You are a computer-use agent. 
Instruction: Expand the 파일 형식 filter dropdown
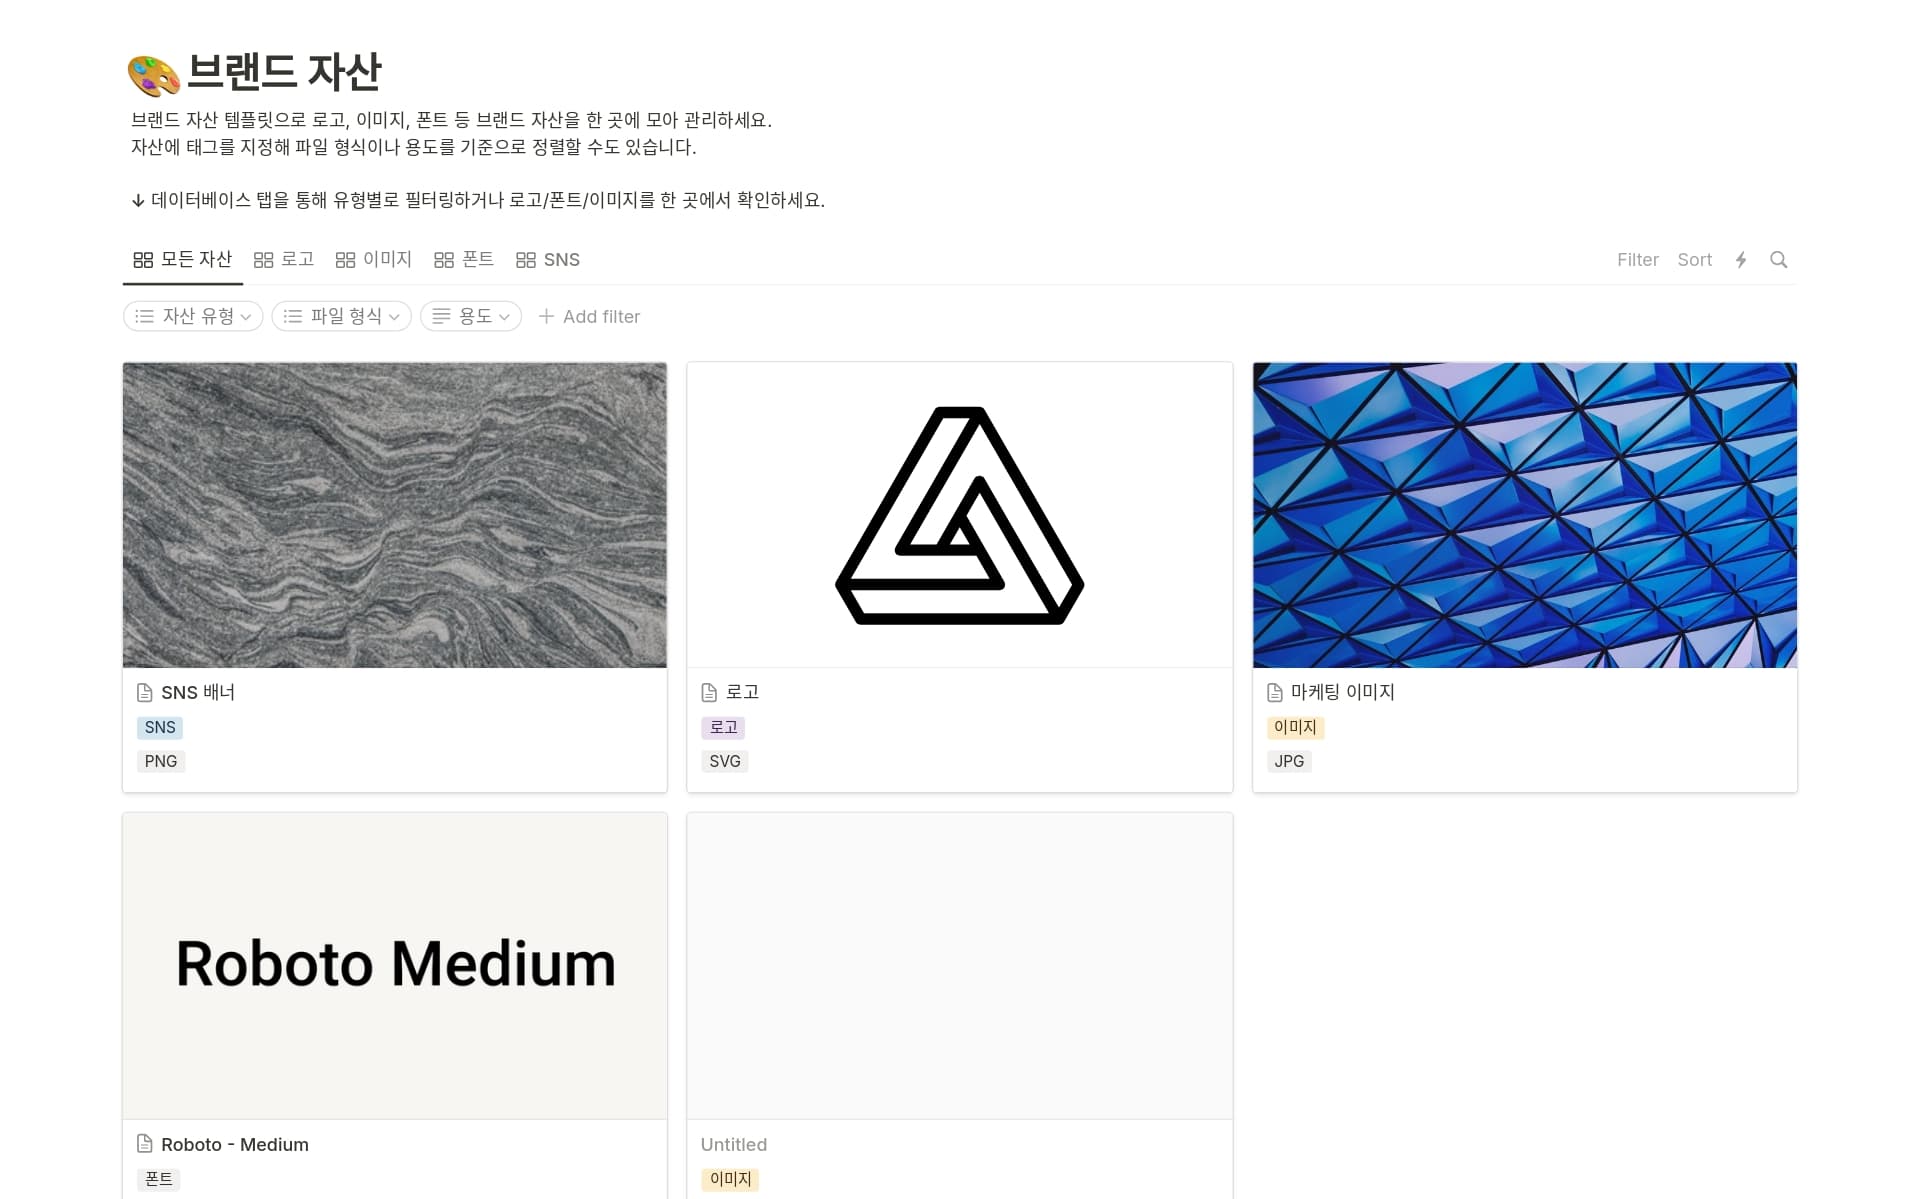click(x=341, y=317)
